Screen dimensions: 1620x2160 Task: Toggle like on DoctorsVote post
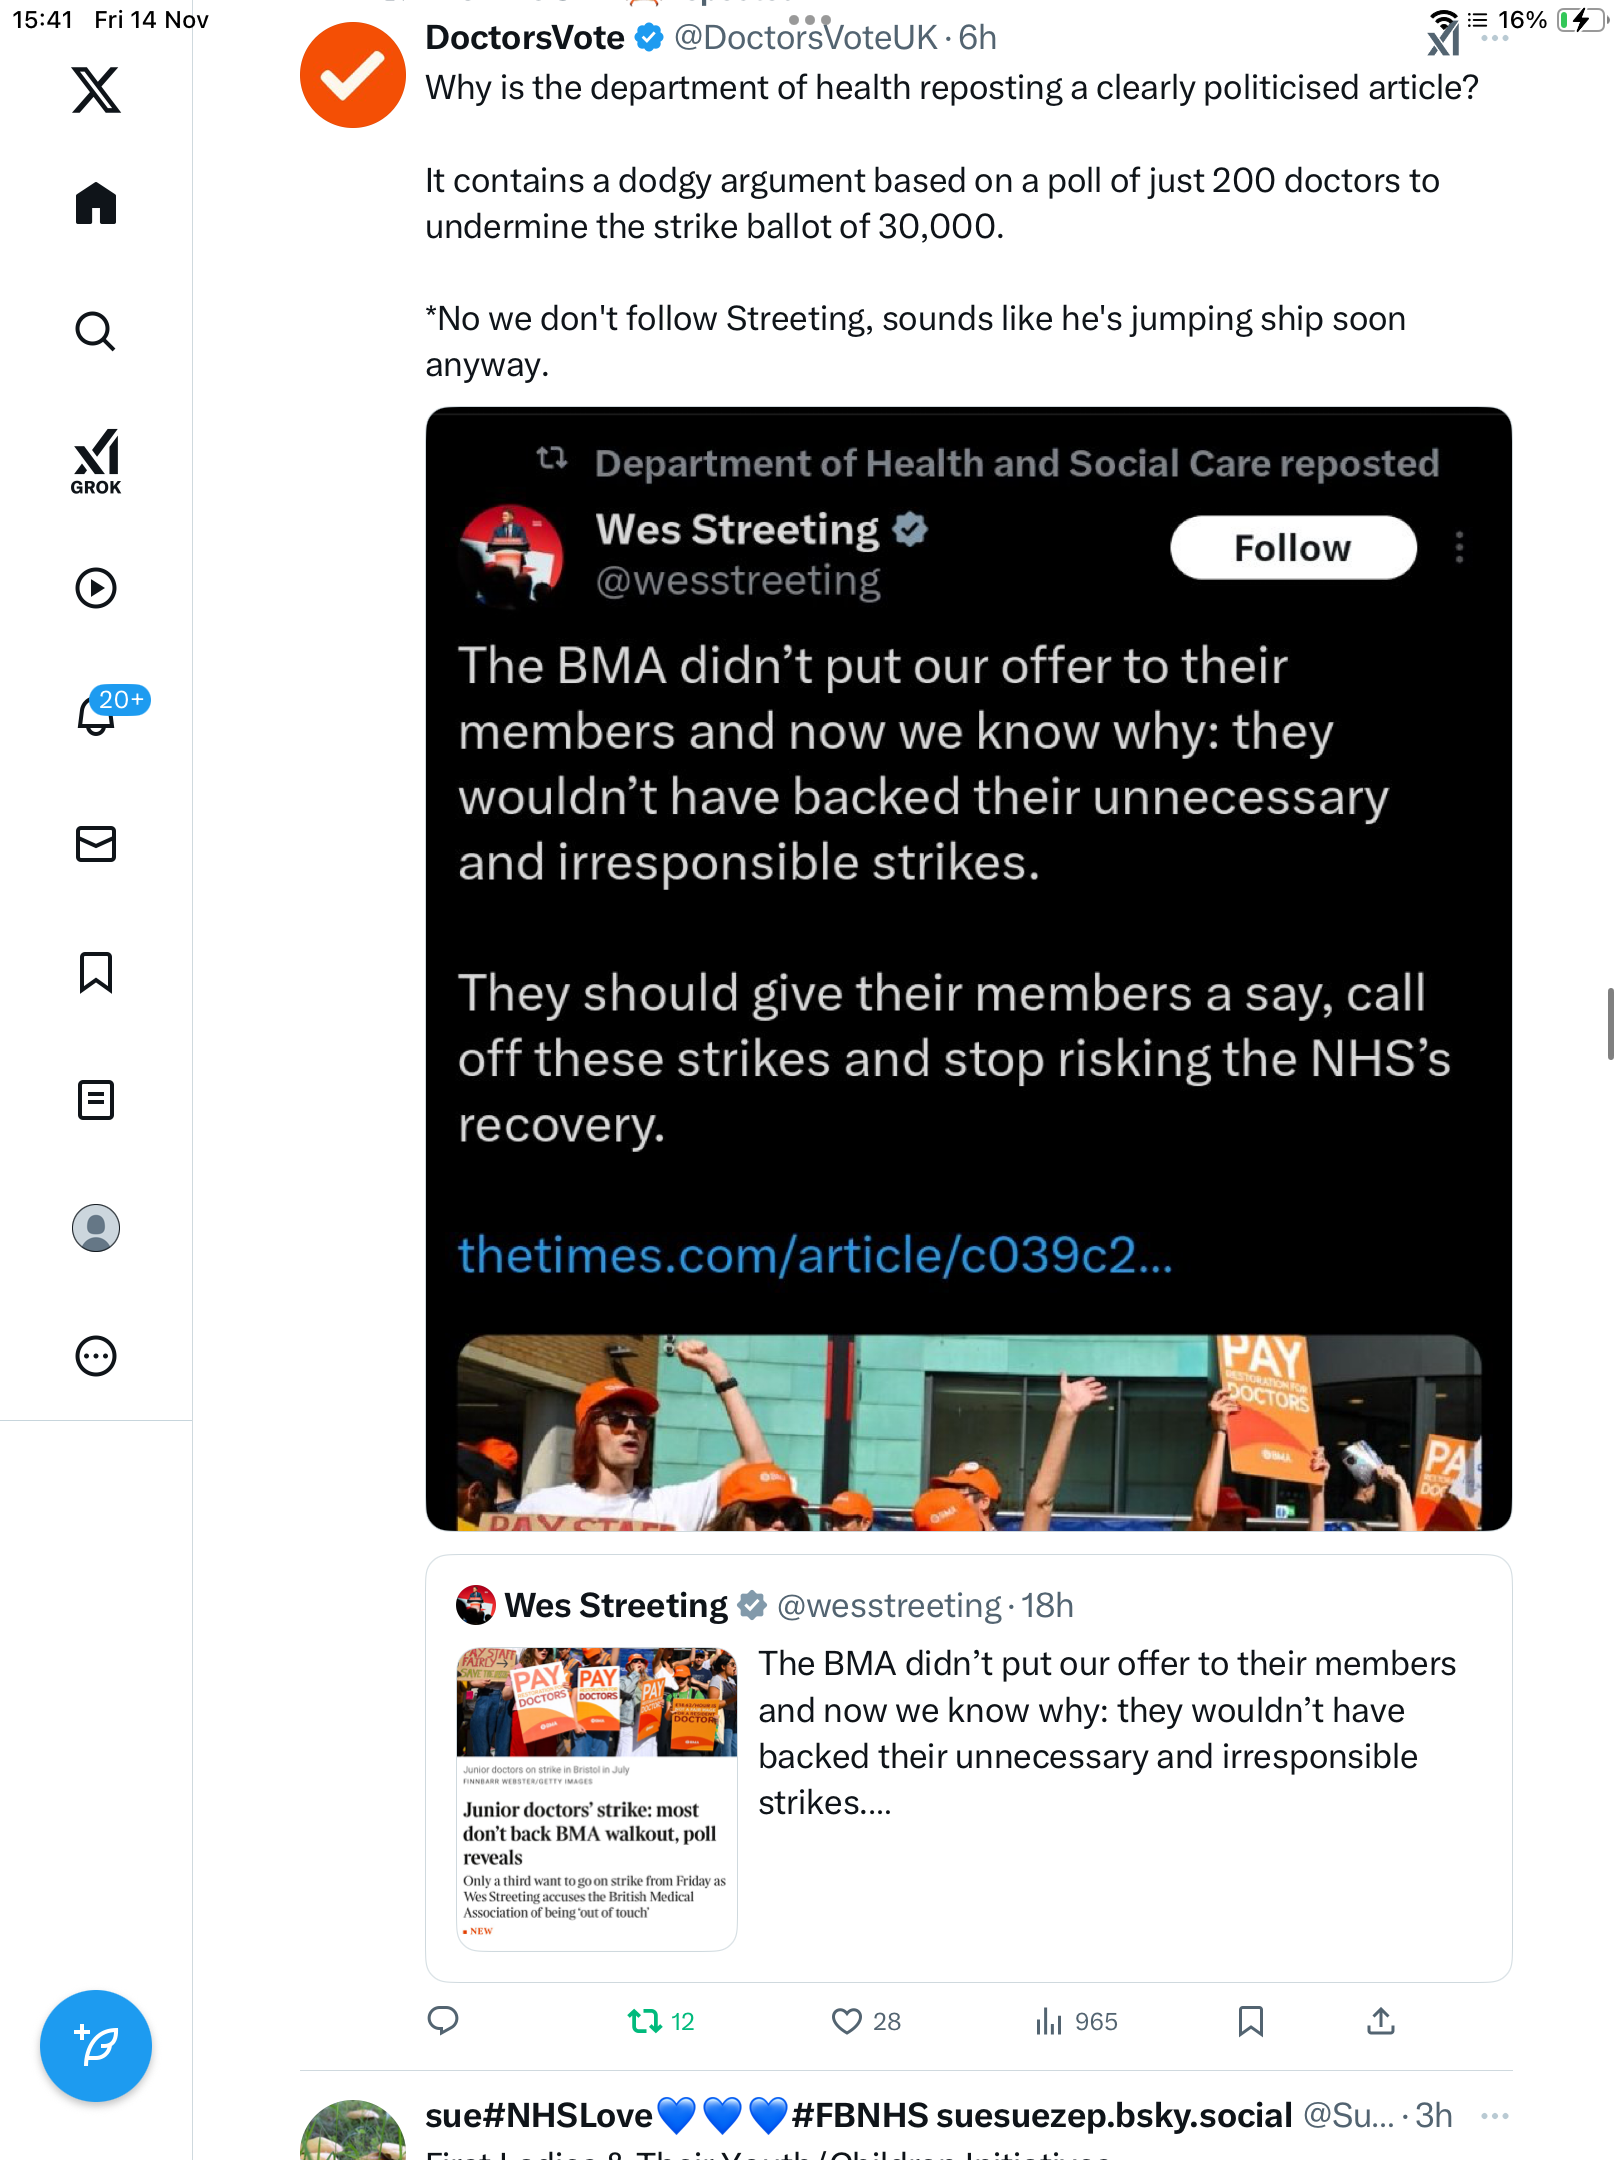pyautogui.click(x=847, y=2022)
